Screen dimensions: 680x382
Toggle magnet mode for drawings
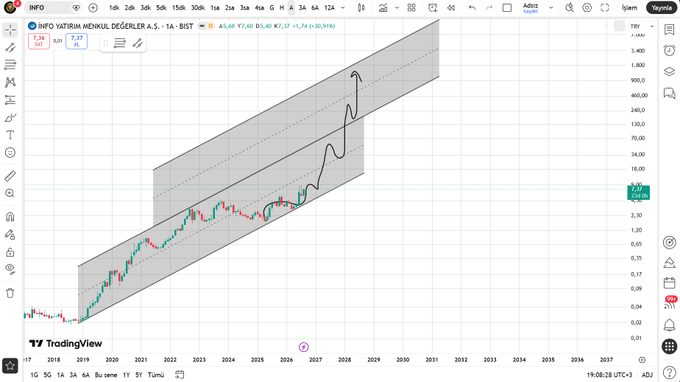point(10,217)
